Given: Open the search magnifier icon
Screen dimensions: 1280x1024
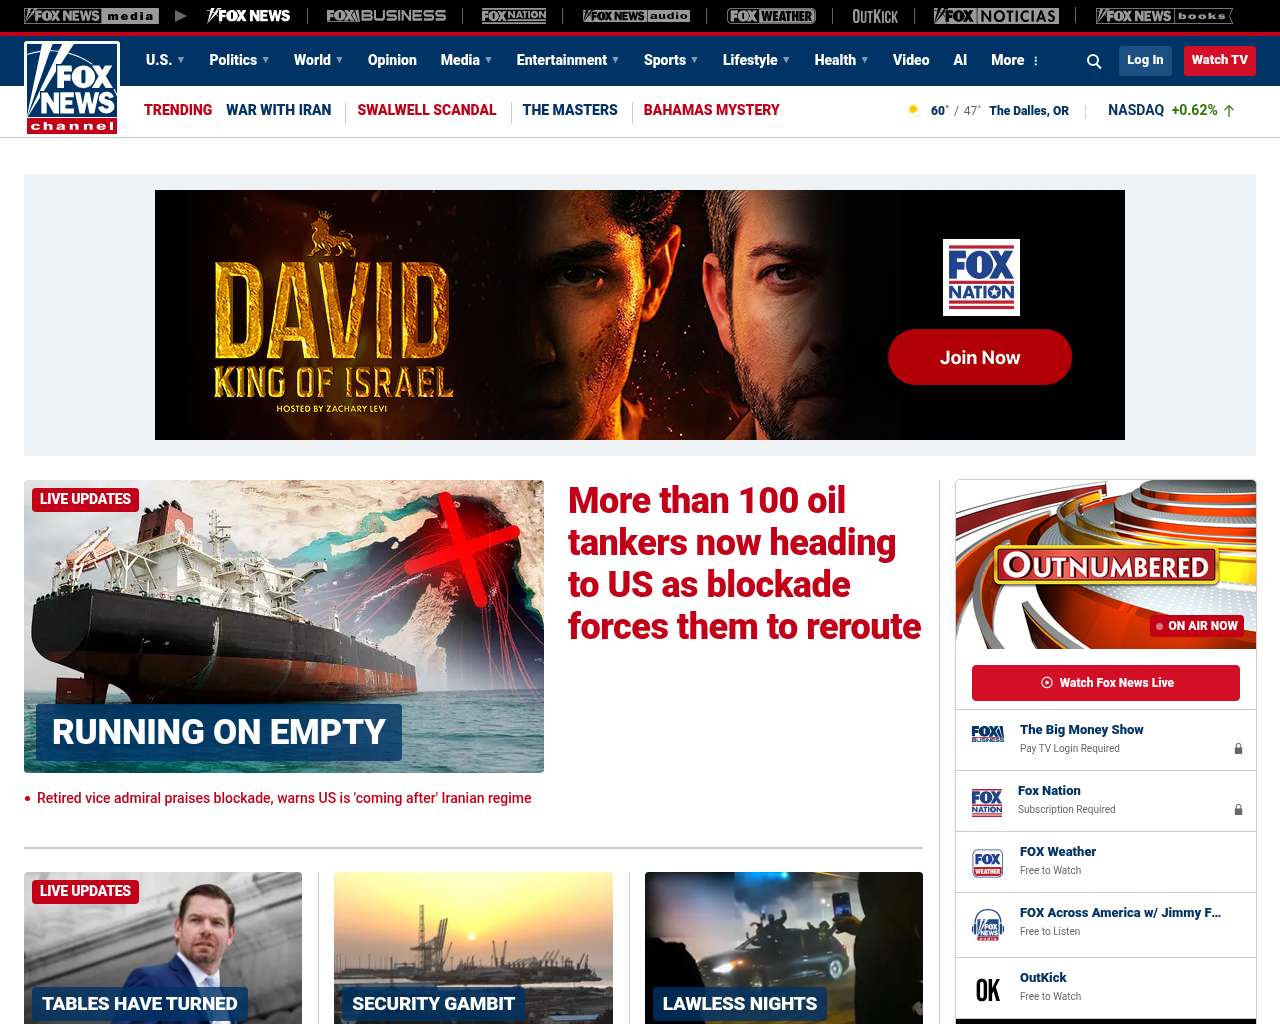Looking at the screenshot, I should (1094, 61).
